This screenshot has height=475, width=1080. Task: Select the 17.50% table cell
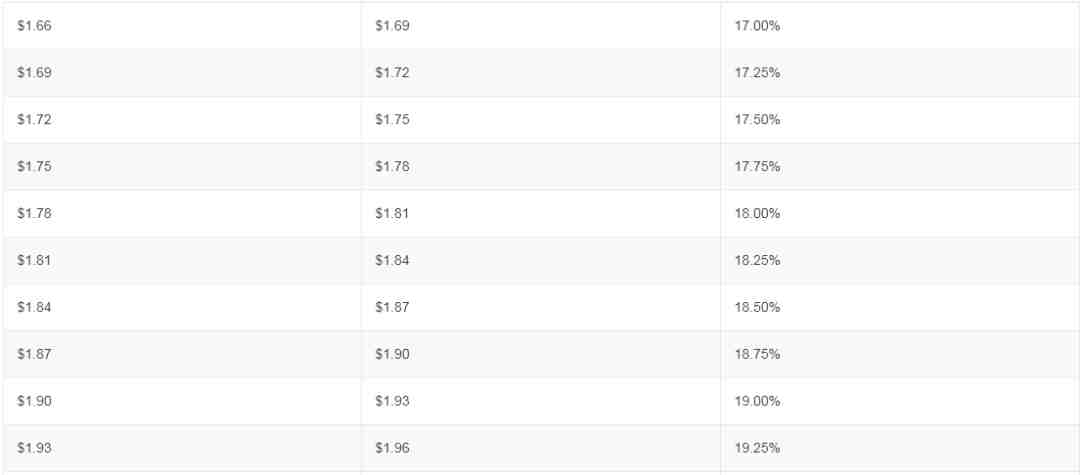900,120
